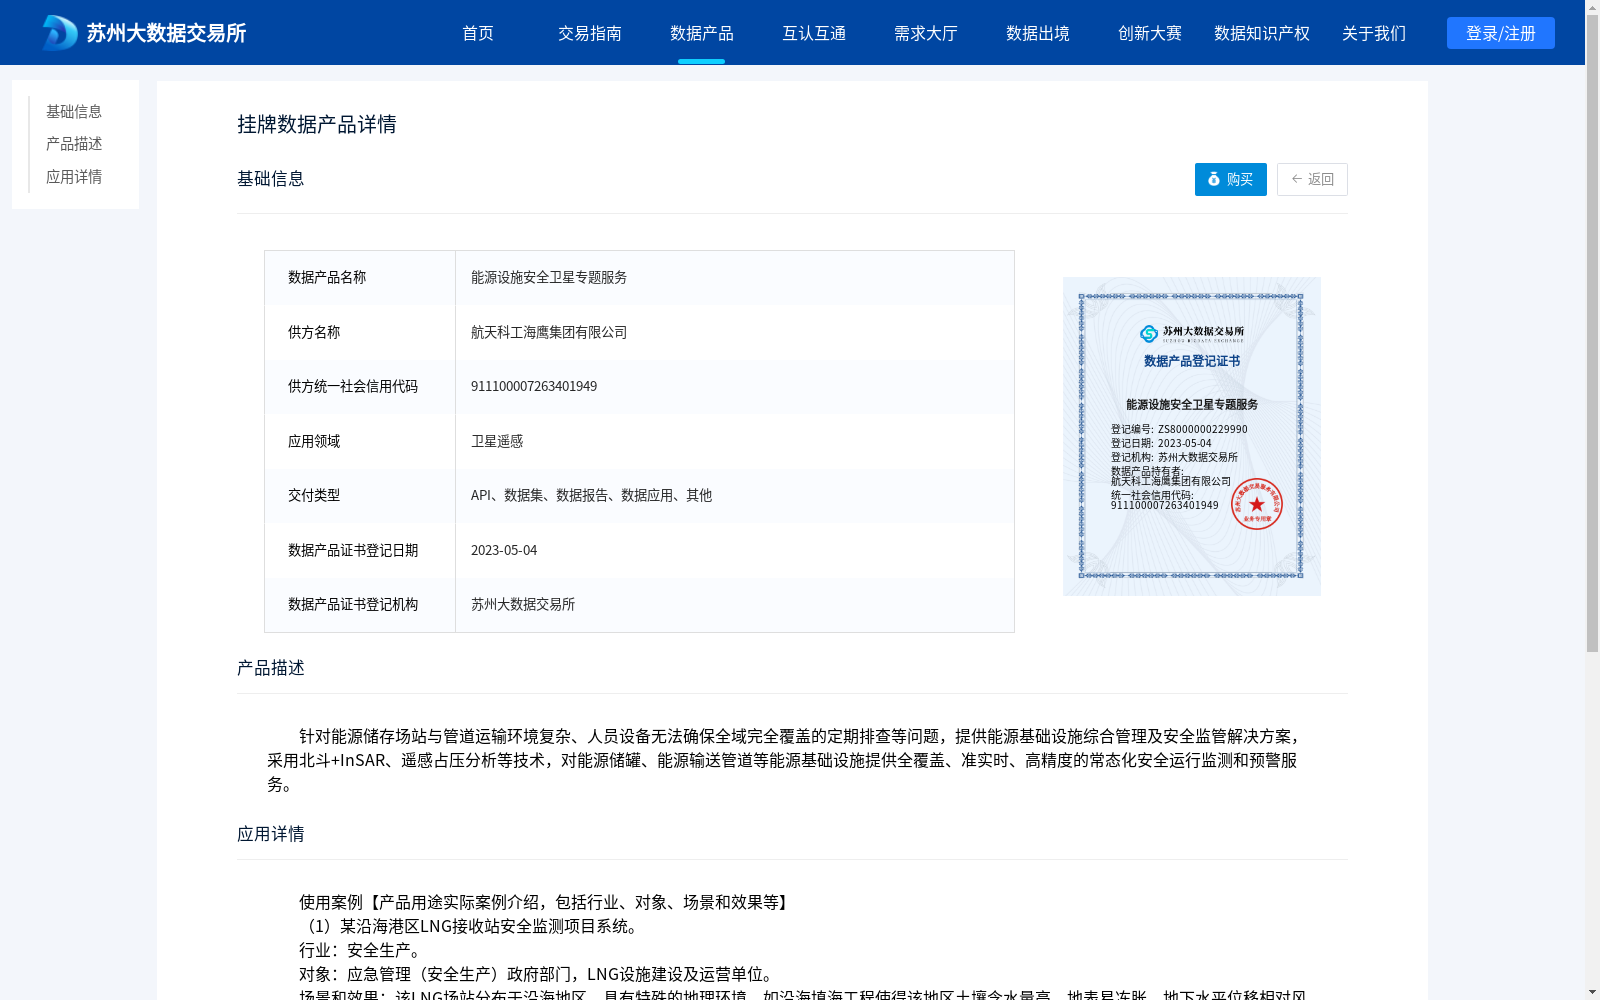
Task: Open the 数据出境 navigation item
Action: (x=1038, y=33)
